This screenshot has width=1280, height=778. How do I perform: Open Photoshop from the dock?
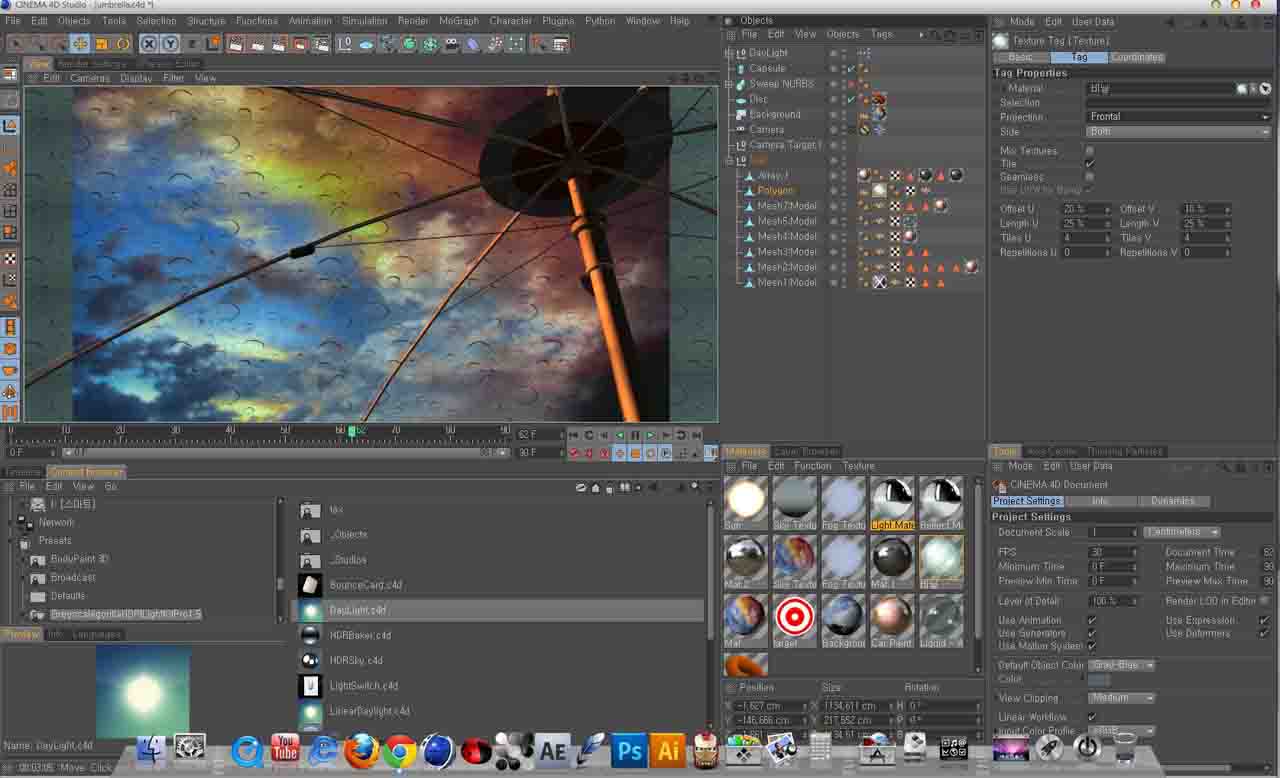pos(629,751)
